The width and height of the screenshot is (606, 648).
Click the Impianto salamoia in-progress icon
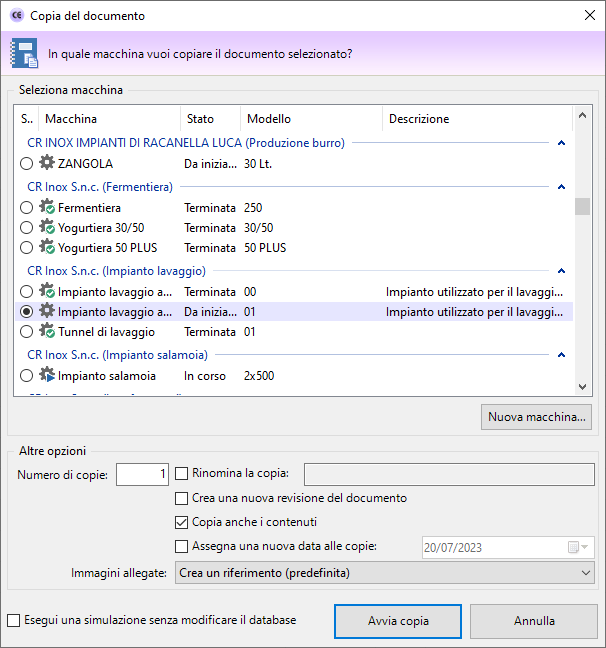[46, 376]
